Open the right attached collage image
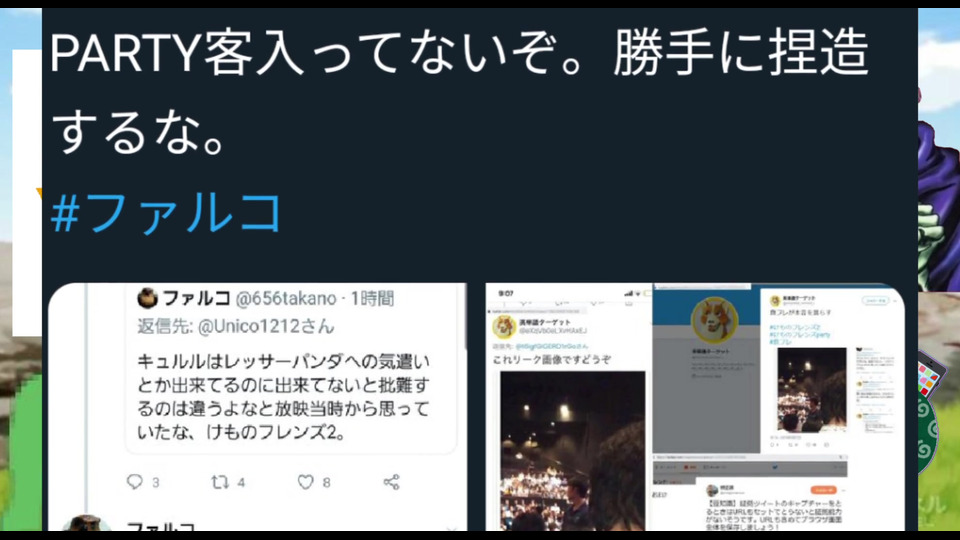 [x=695, y=407]
